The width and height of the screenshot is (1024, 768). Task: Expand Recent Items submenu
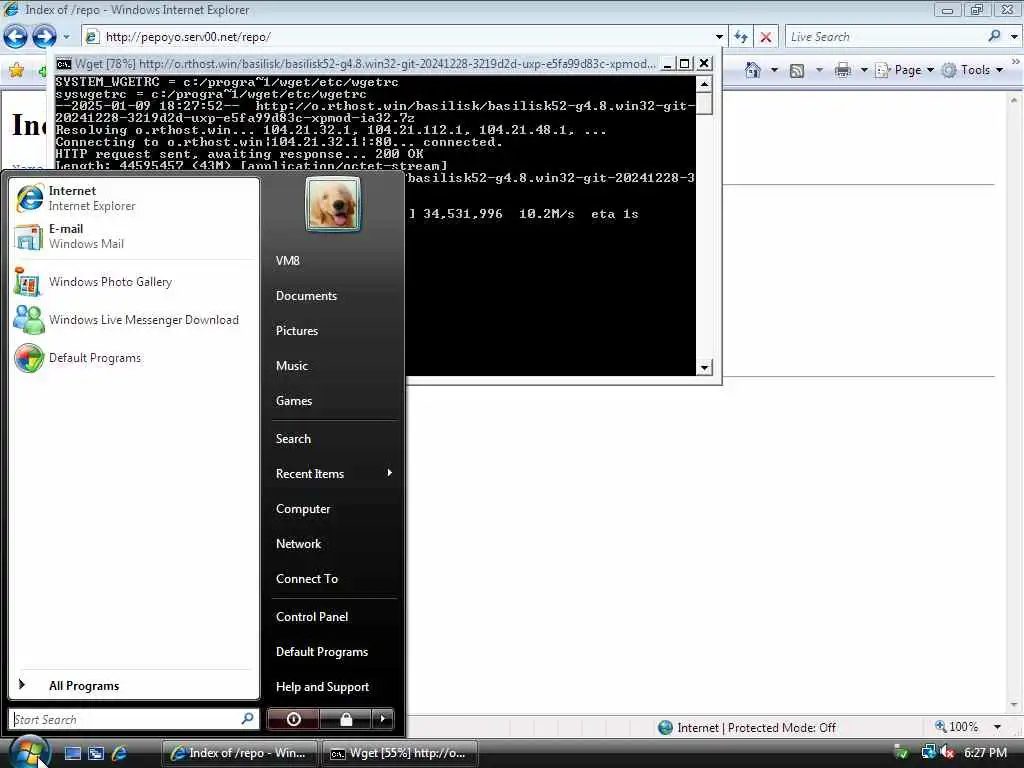click(333, 473)
